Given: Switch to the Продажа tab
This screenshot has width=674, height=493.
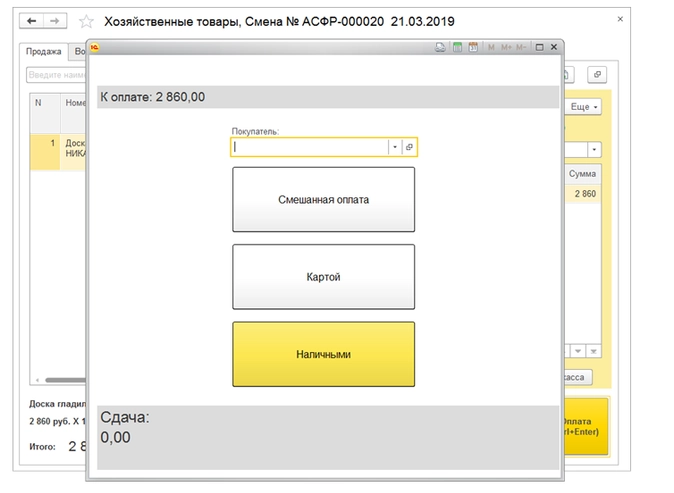Looking at the screenshot, I should coord(44,52).
